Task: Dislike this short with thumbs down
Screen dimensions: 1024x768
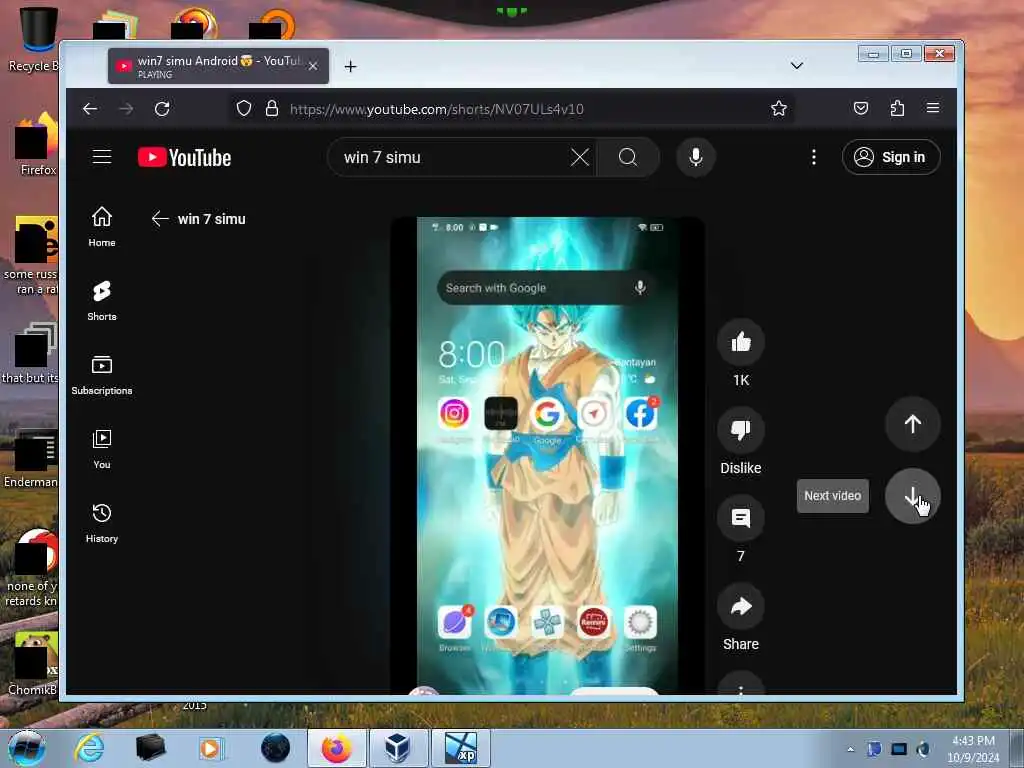Action: click(741, 430)
